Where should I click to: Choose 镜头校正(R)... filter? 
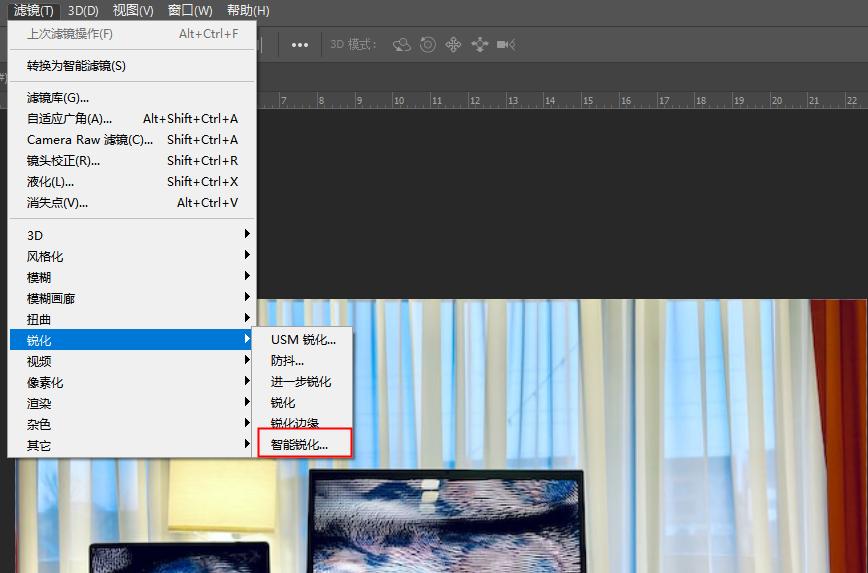point(132,161)
